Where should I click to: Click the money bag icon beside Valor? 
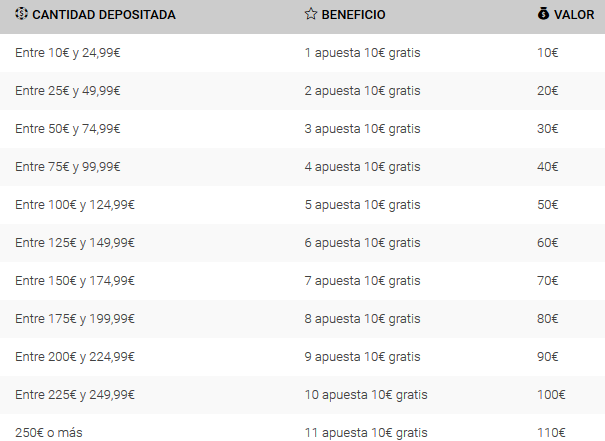pyautogui.click(x=543, y=14)
